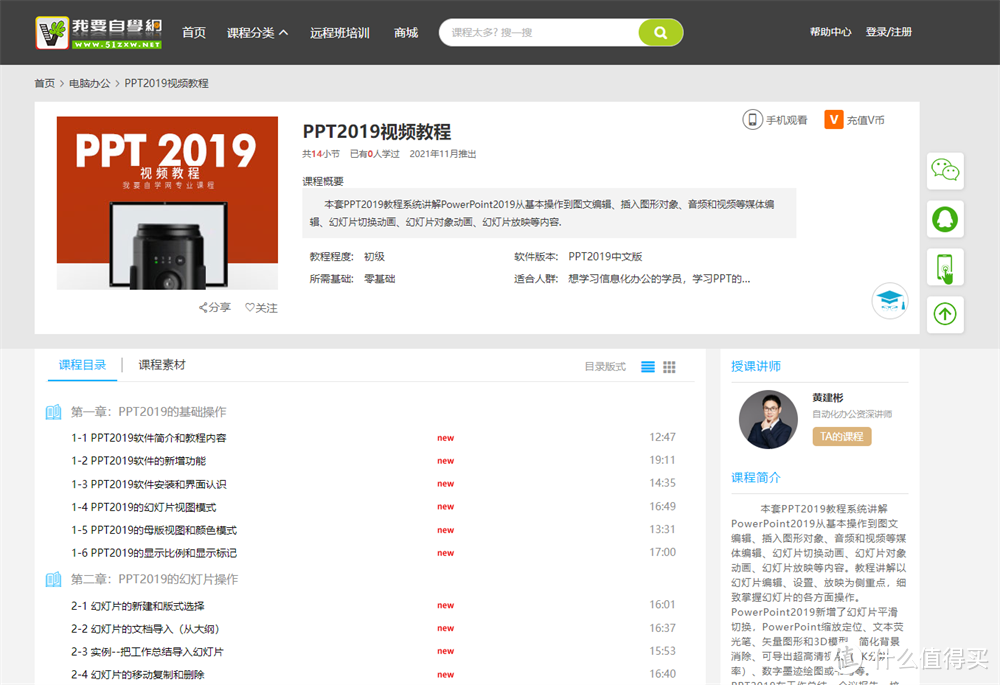Click the 手机观看 phone icon

[753, 119]
